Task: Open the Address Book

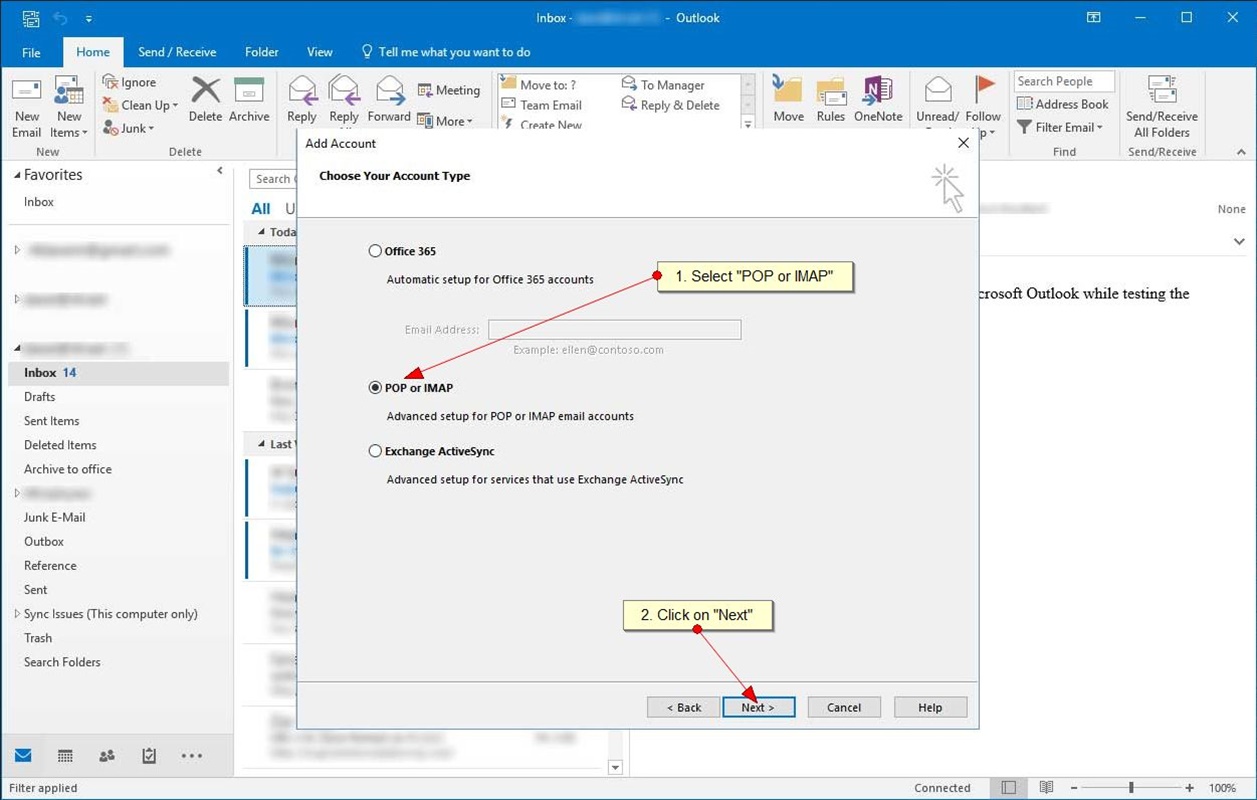Action: click(1062, 104)
